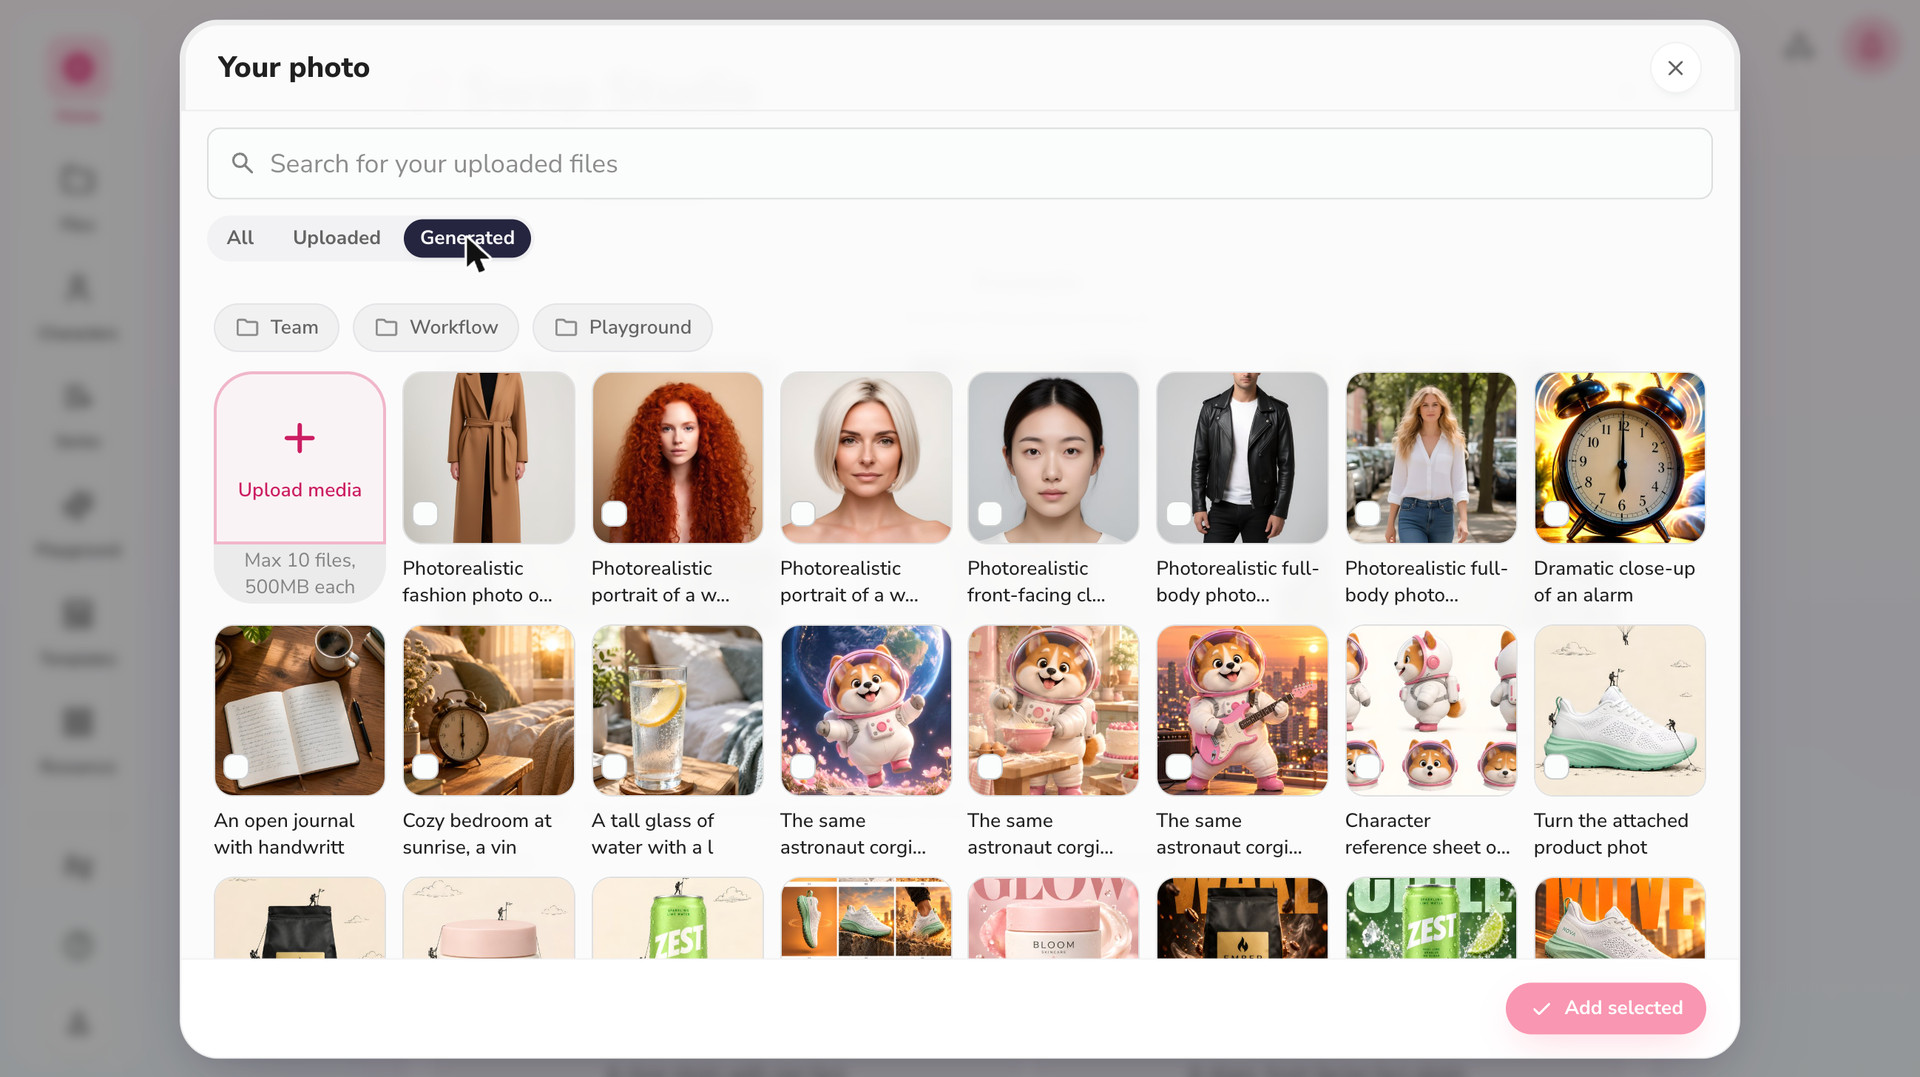Check the box on the alarm clock close-up
1920x1077 pixels.
tap(1556, 514)
